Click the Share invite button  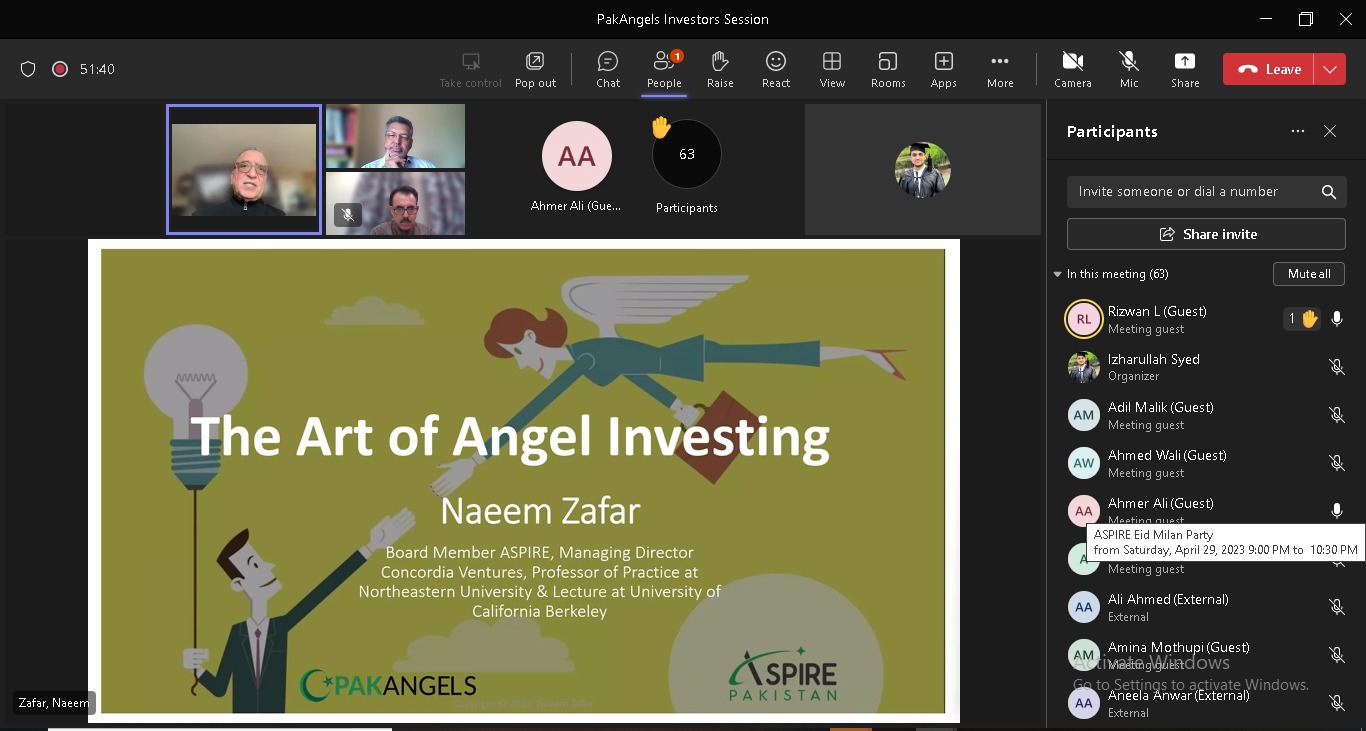pos(1206,234)
